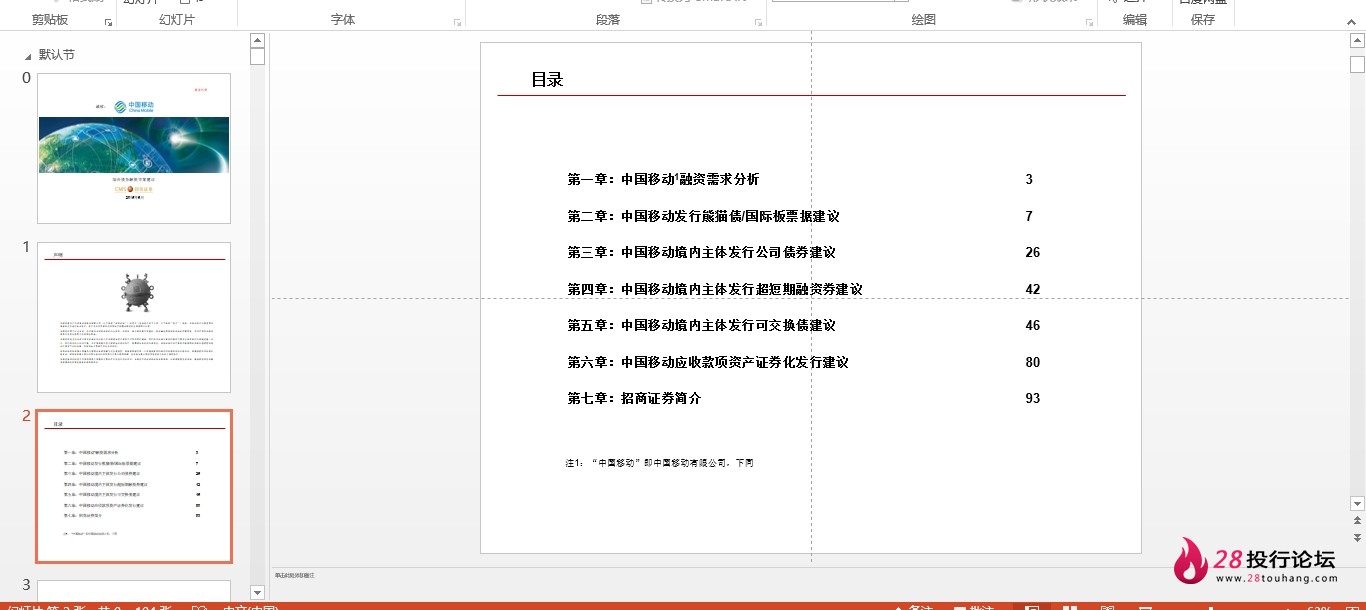Open the 段落 group dialog launcher
This screenshot has width=1366, height=610.
click(759, 21)
